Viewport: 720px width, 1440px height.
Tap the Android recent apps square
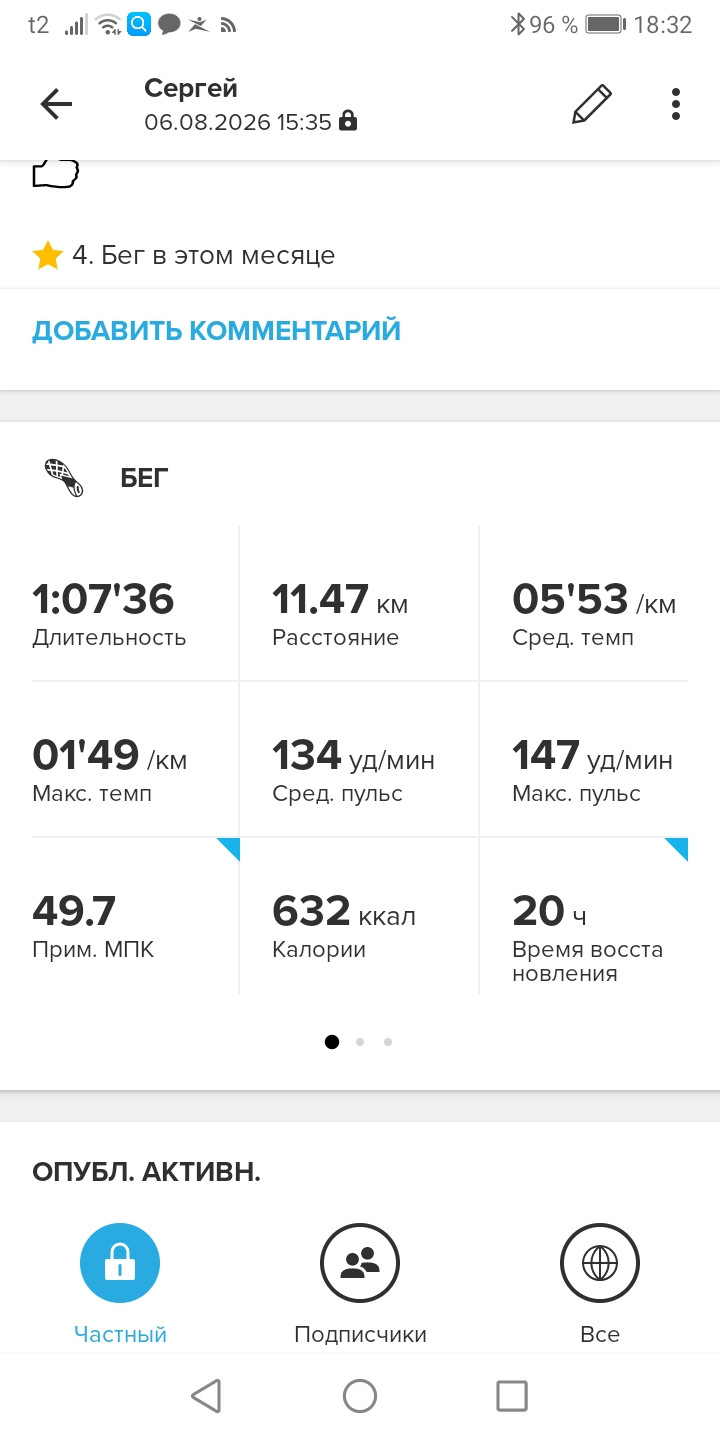tap(512, 1396)
